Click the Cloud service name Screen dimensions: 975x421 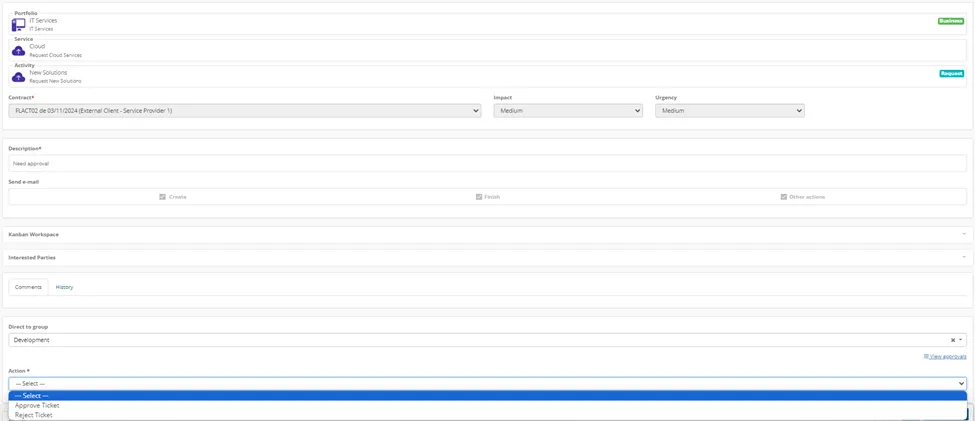pos(37,47)
